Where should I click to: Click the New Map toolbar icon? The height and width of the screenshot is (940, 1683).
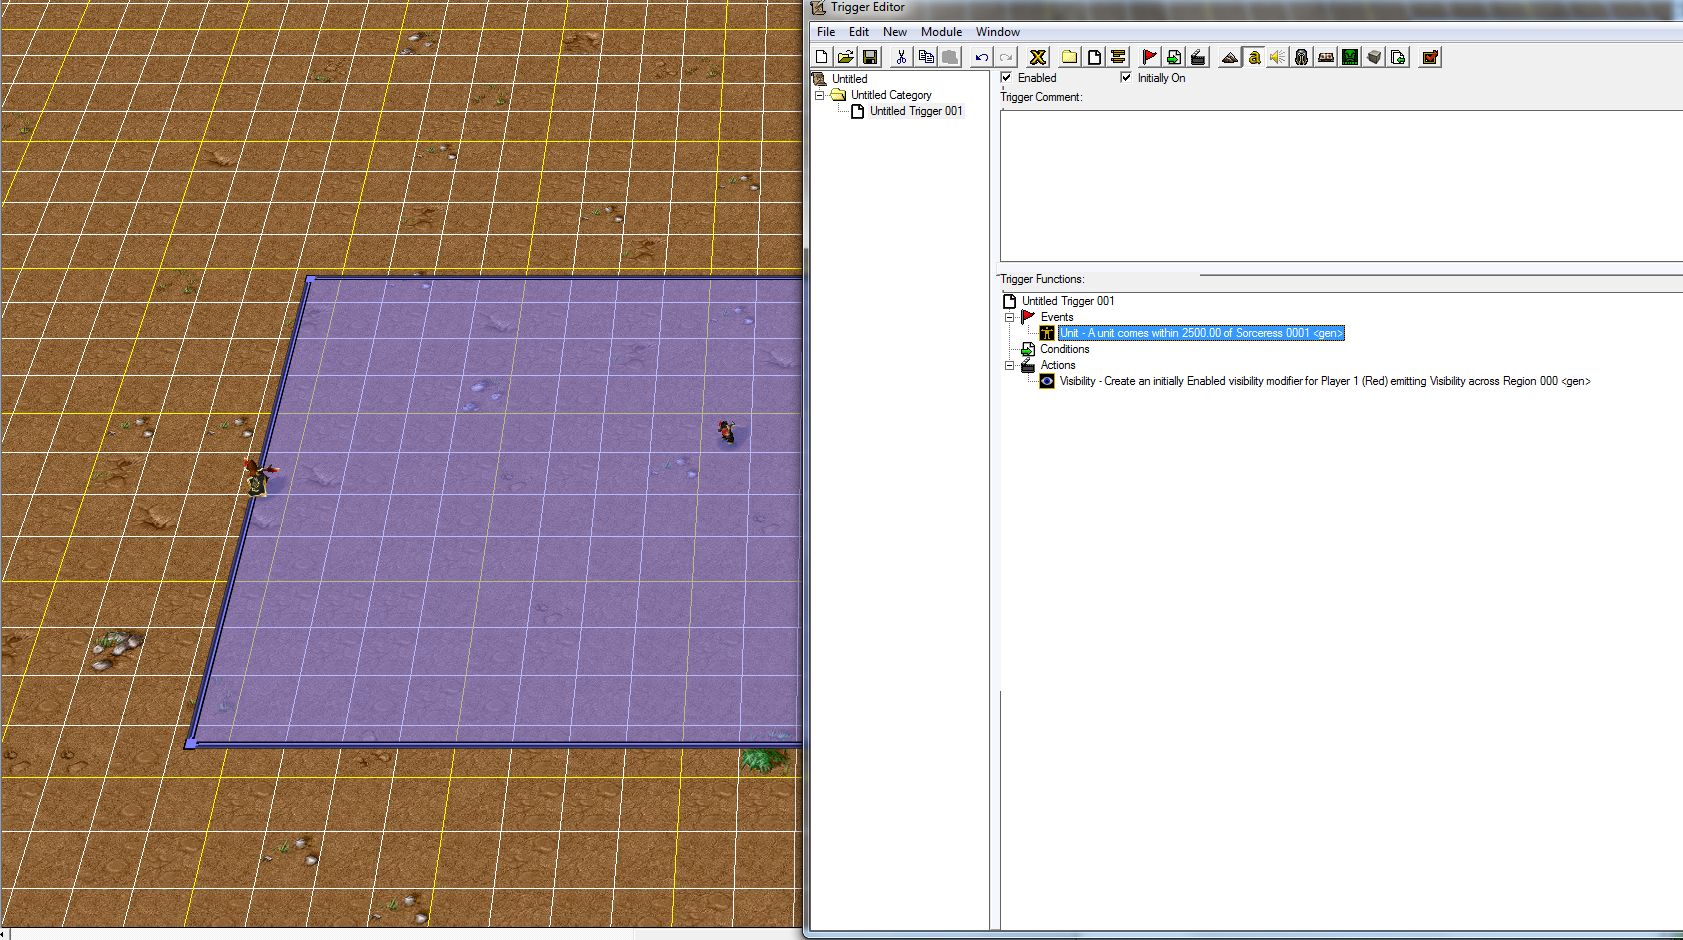tap(822, 57)
